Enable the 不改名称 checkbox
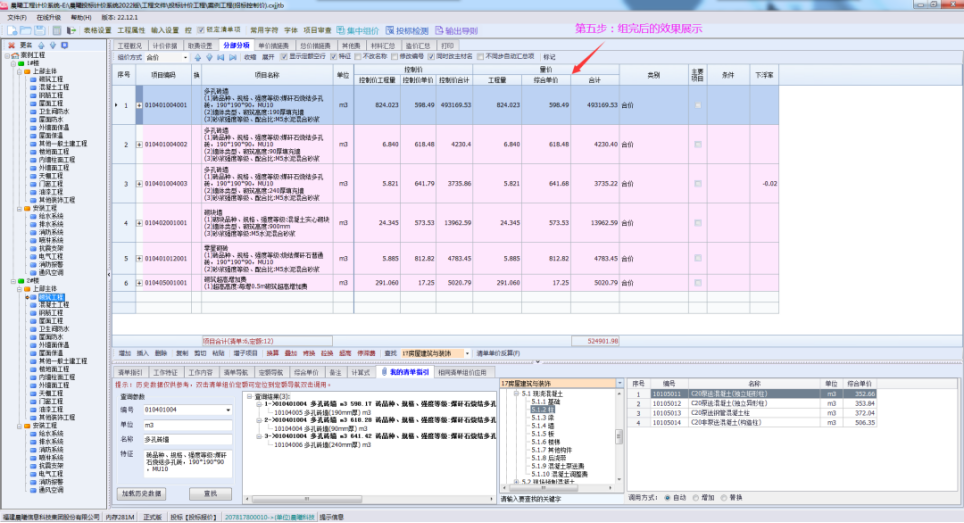The width and height of the screenshot is (964, 523). 358,57
